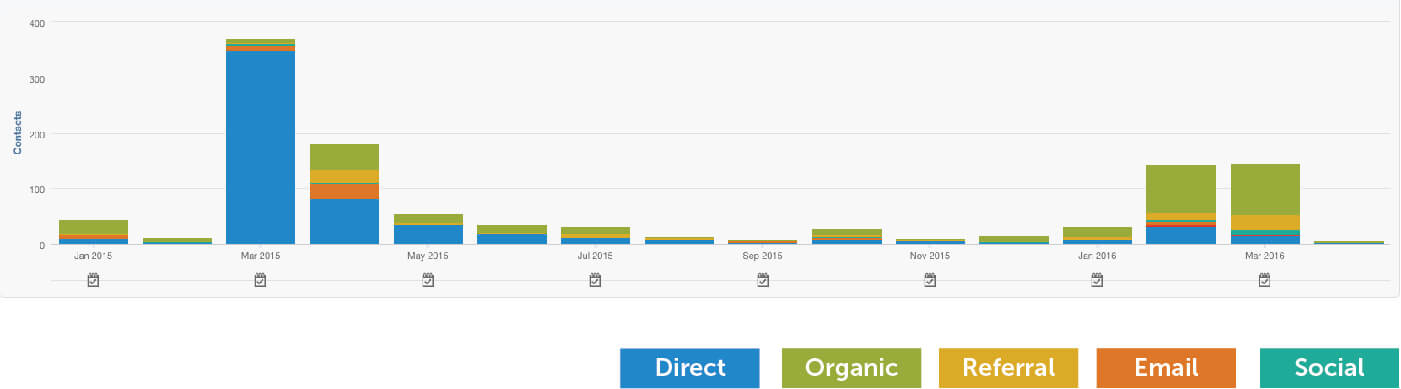Screen dimensions: 1401x389
Task: Toggle the Organic legend filter
Action: [851, 367]
